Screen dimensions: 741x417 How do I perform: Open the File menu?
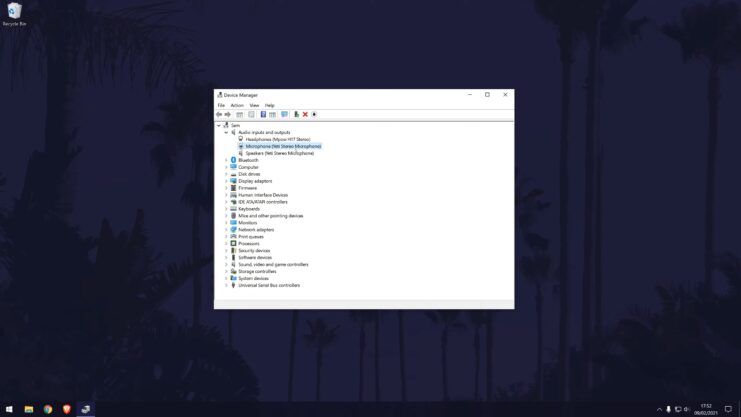pyautogui.click(x=221, y=105)
